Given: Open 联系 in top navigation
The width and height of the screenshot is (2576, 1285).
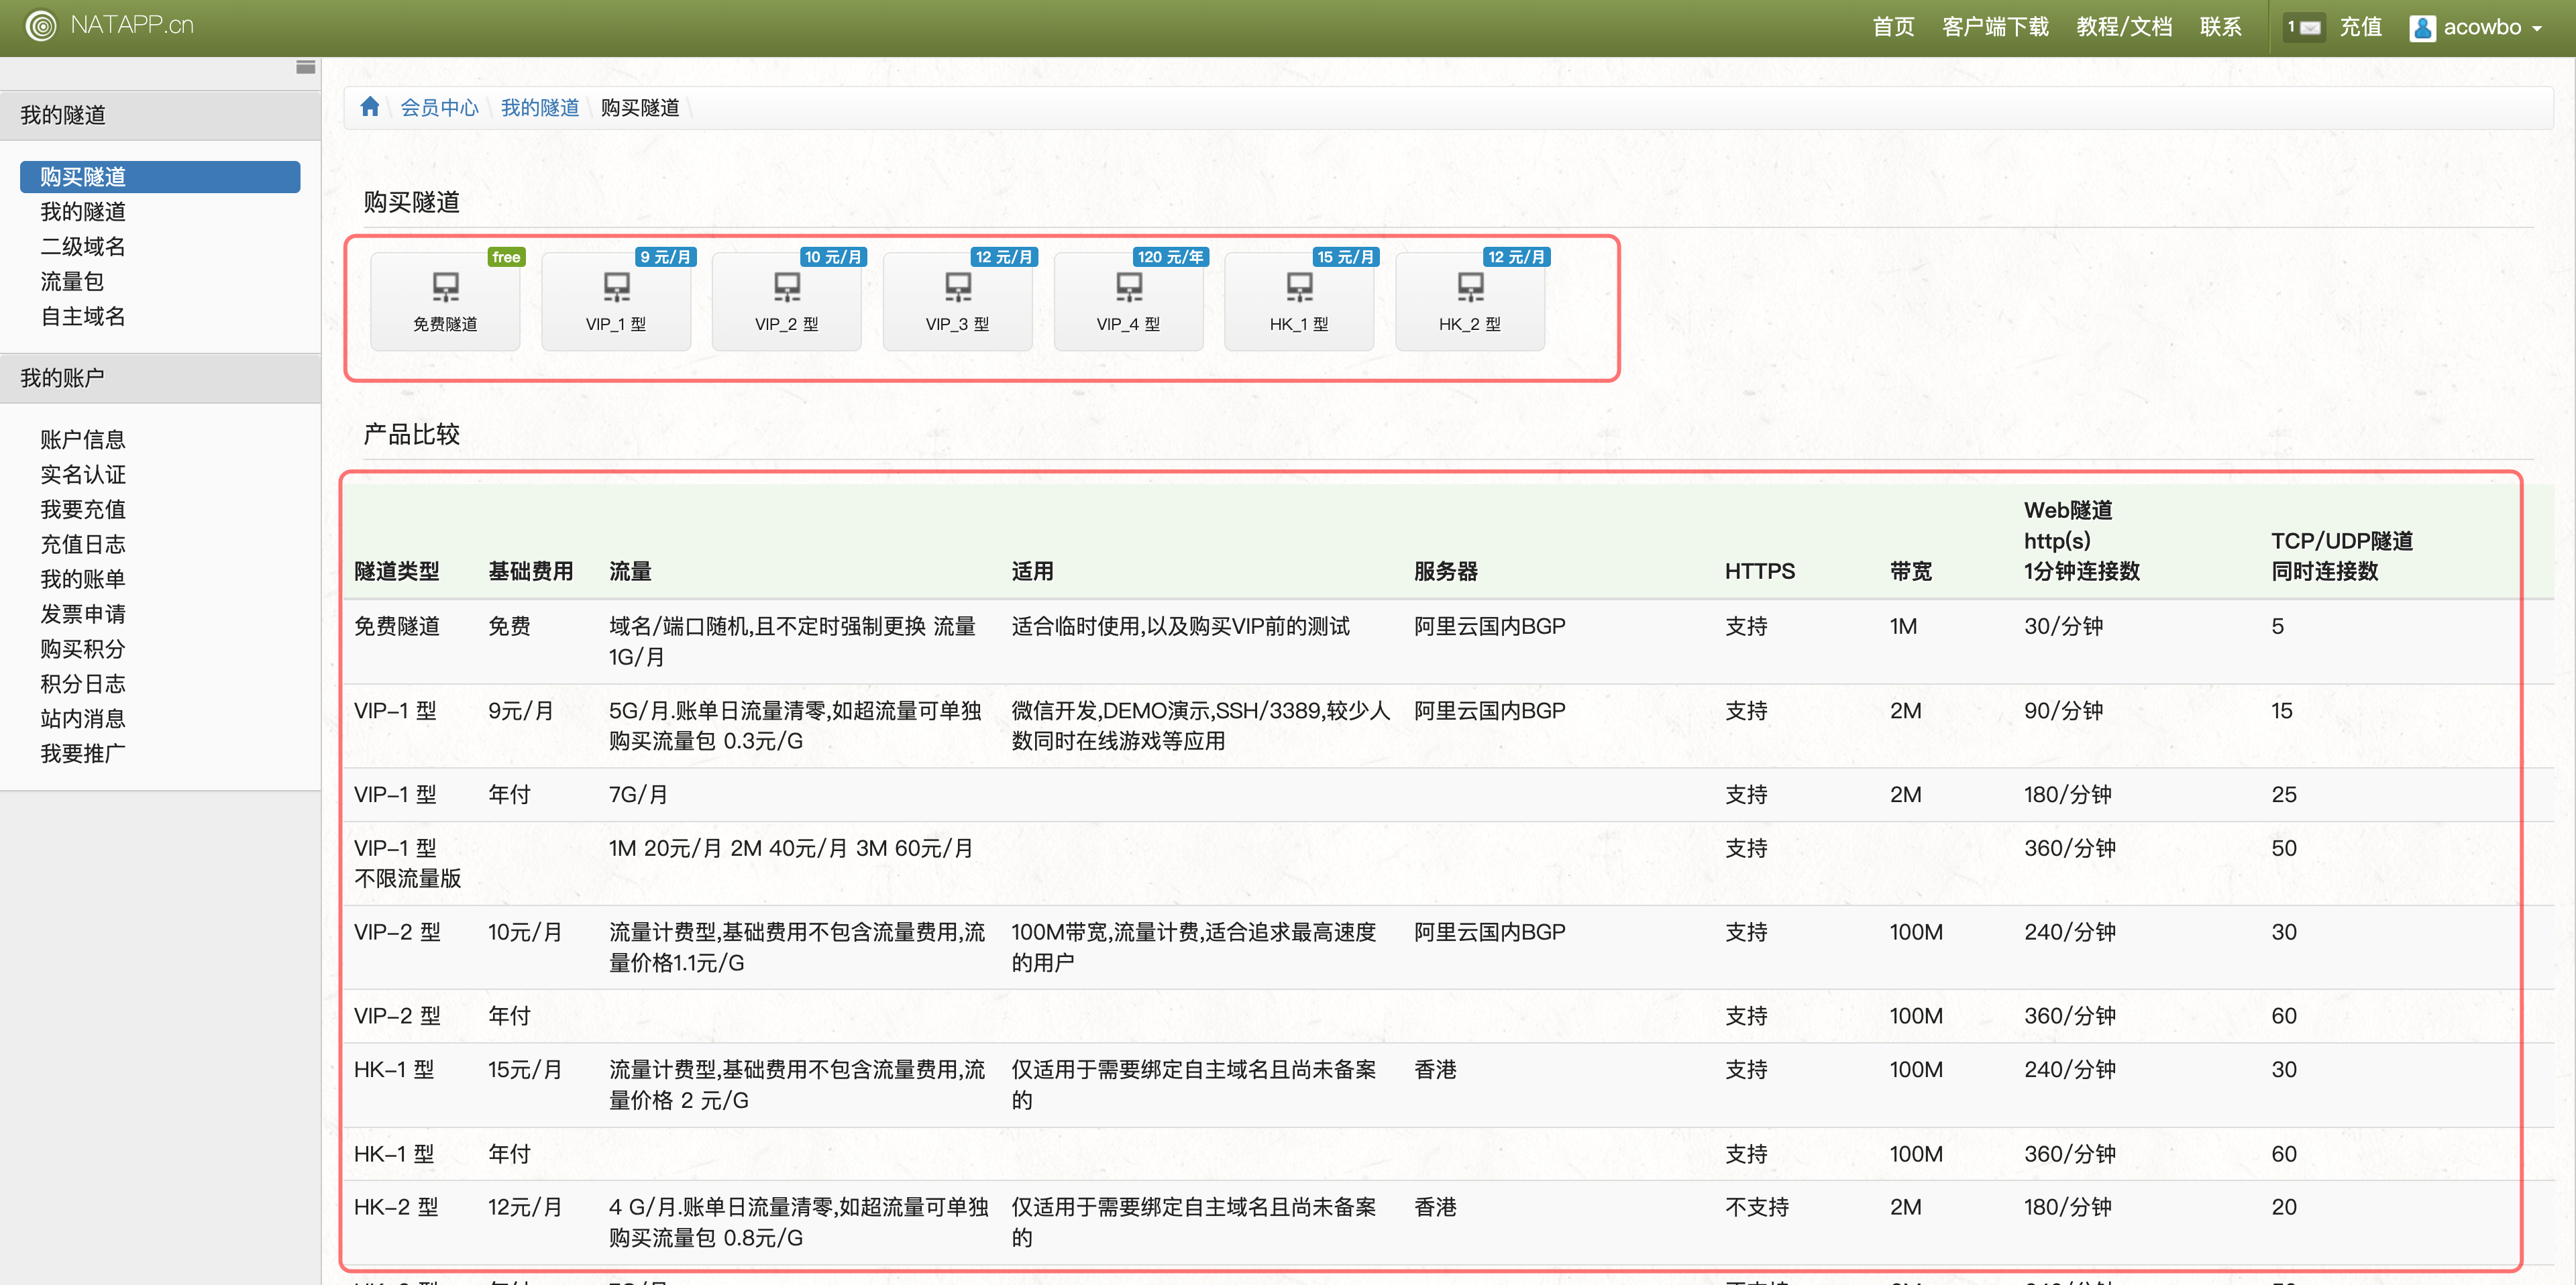Looking at the screenshot, I should click(x=2220, y=27).
